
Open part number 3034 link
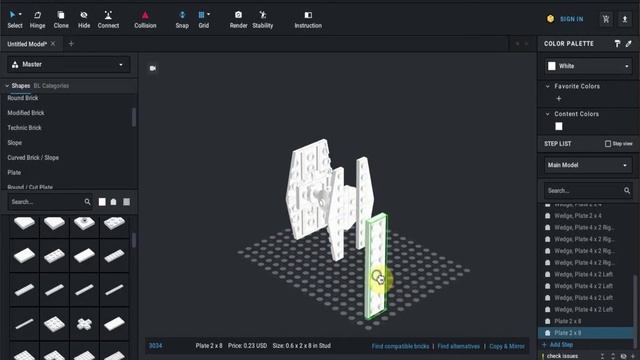coord(156,346)
